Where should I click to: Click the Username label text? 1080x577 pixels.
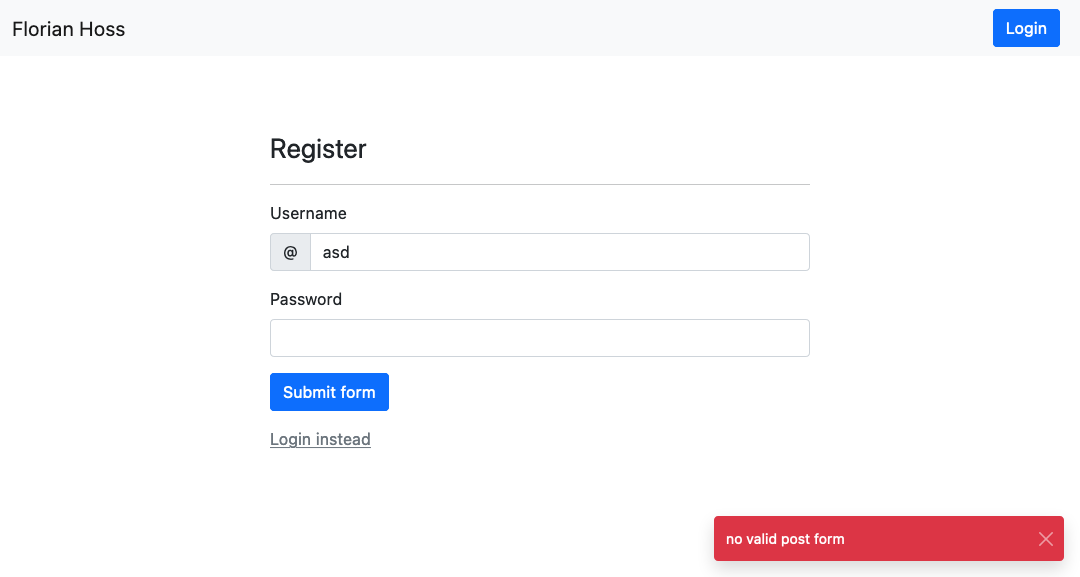308,213
